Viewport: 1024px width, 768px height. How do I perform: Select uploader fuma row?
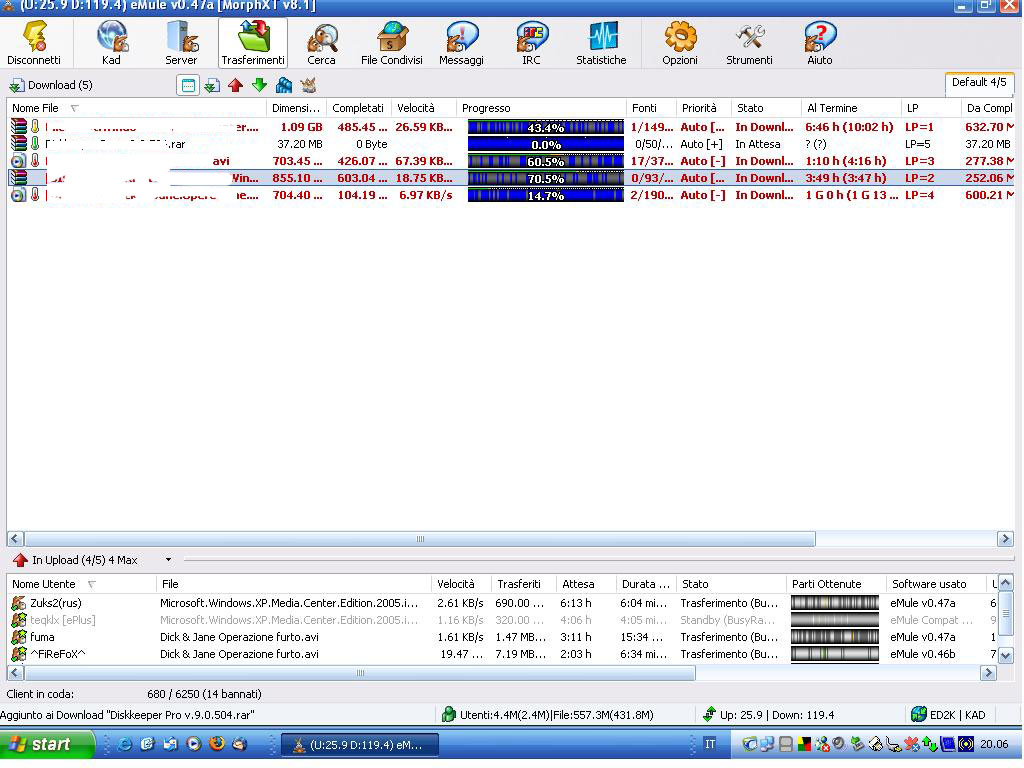(503, 637)
